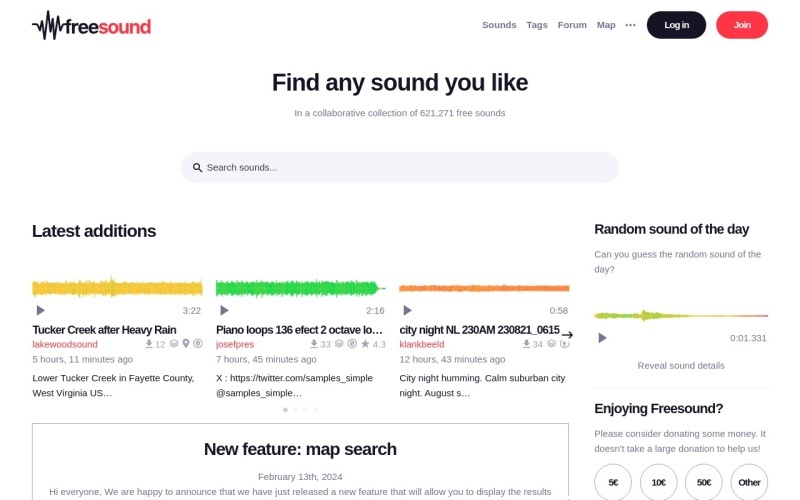The width and height of the screenshot is (800, 500).
Task: Click '5 hours, 11 minutes ago' timestamp
Action: [x=83, y=359]
